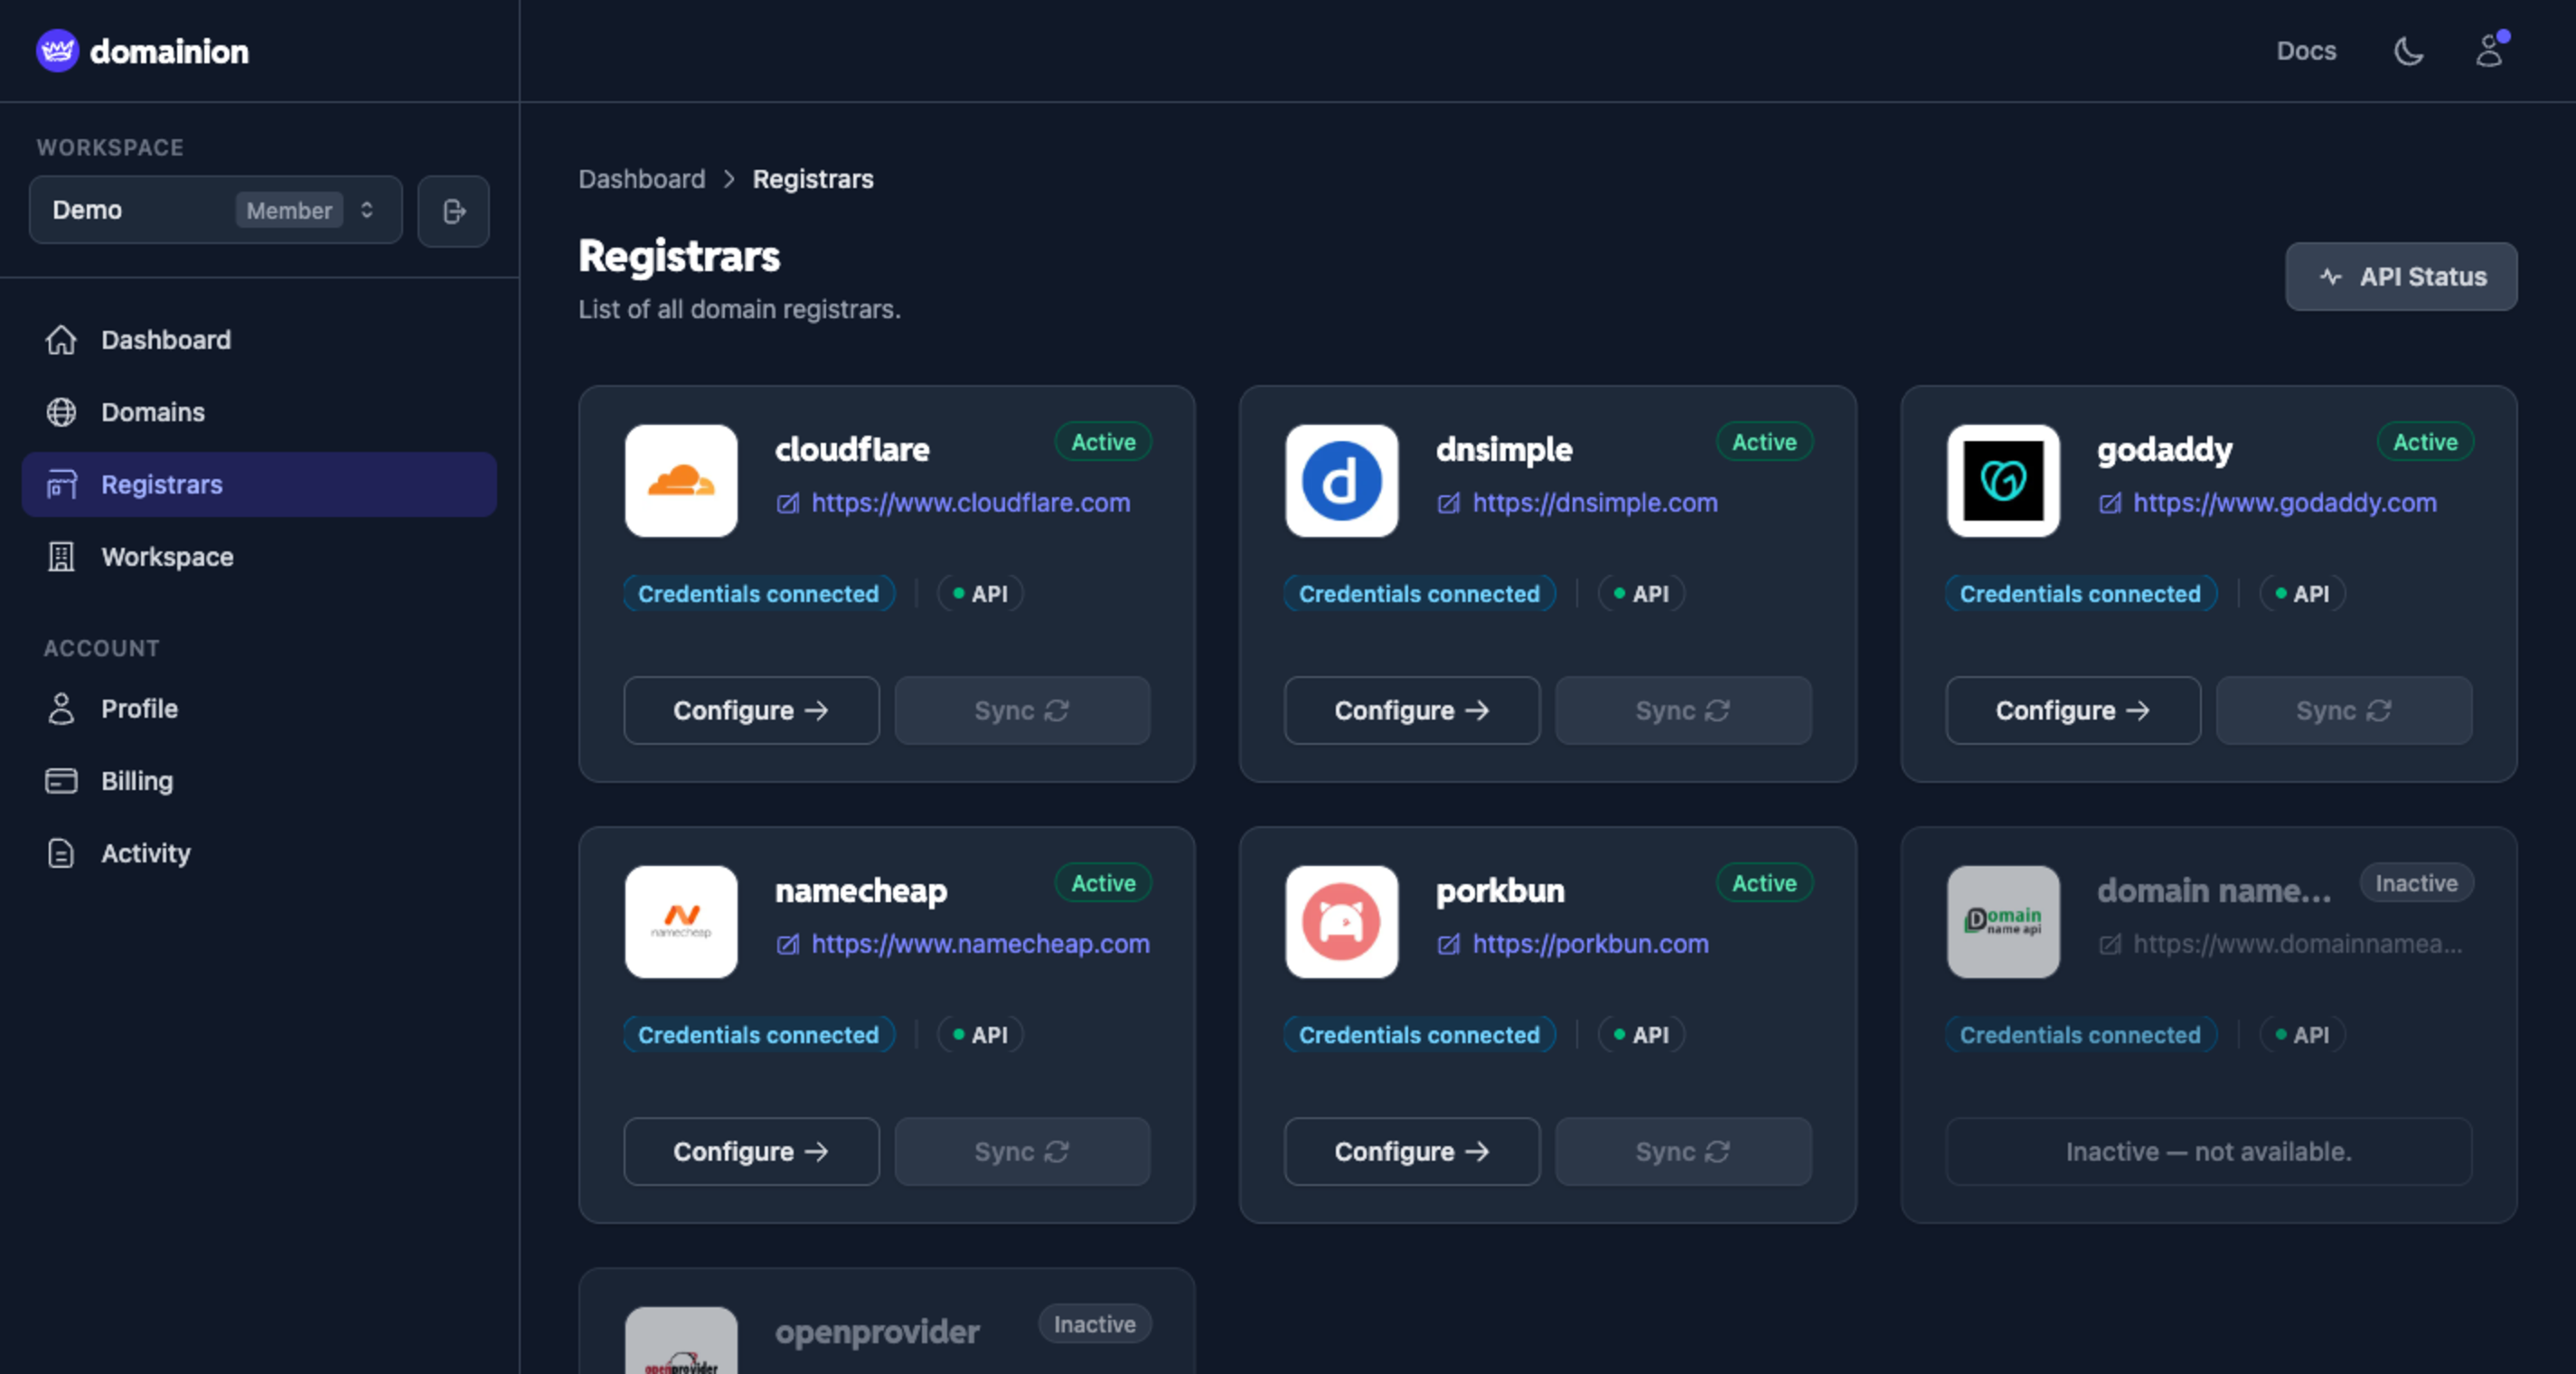The image size is (2576, 1374).
Task: Click Sync on the godaddy card
Action: click(x=2343, y=710)
